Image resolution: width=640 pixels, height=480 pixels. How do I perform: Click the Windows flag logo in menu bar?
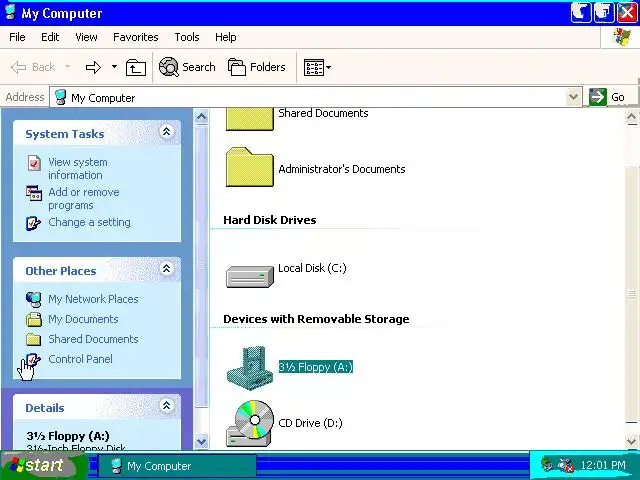[621, 37]
